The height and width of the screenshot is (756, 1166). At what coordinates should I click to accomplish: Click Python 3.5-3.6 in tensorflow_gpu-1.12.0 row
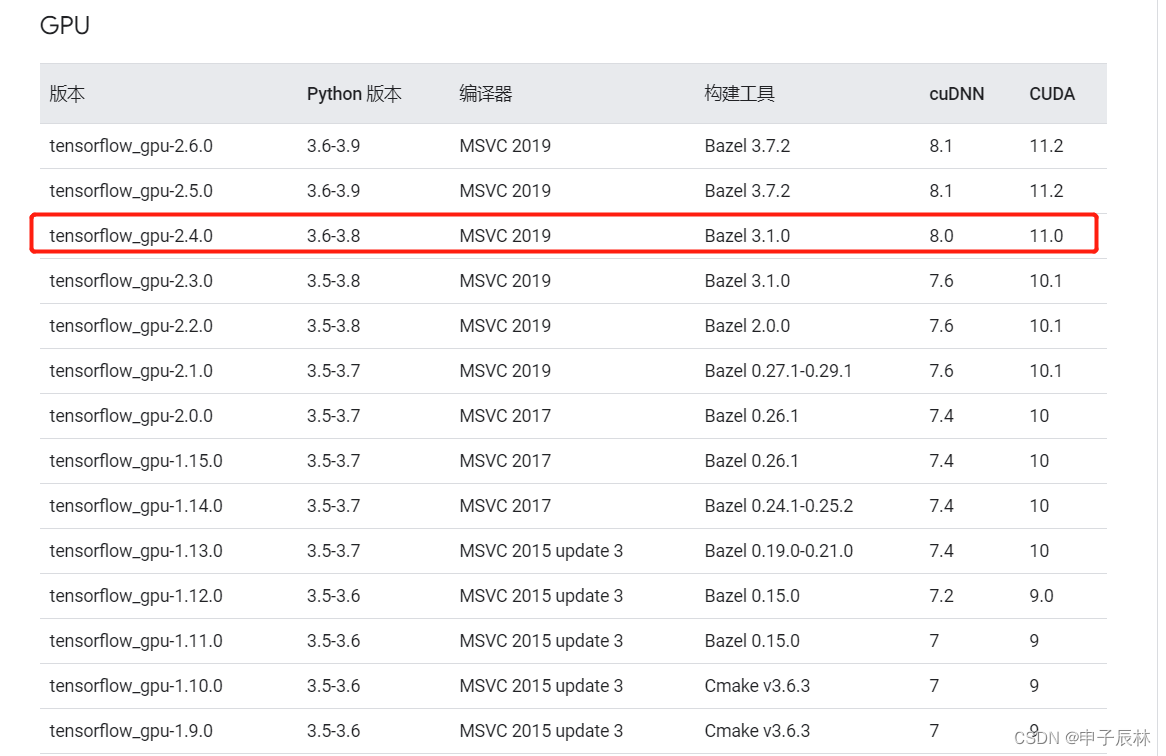pyautogui.click(x=333, y=595)
